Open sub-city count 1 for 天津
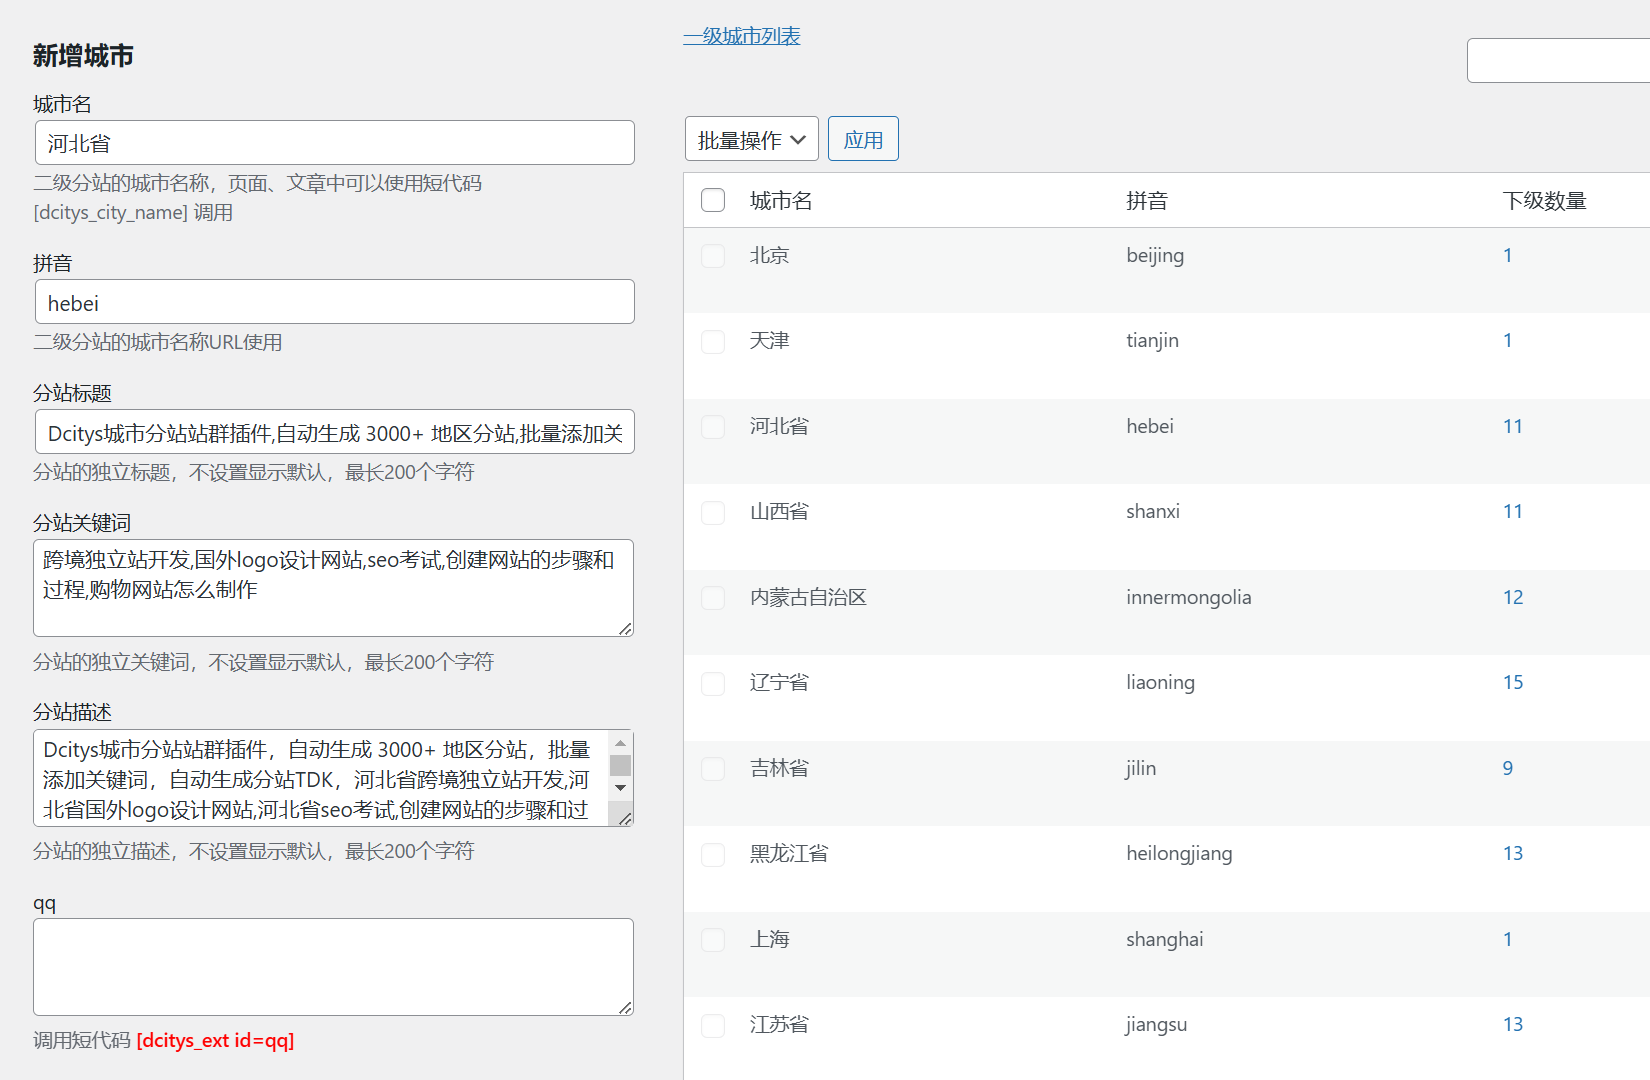 [x=1508, y=340]
